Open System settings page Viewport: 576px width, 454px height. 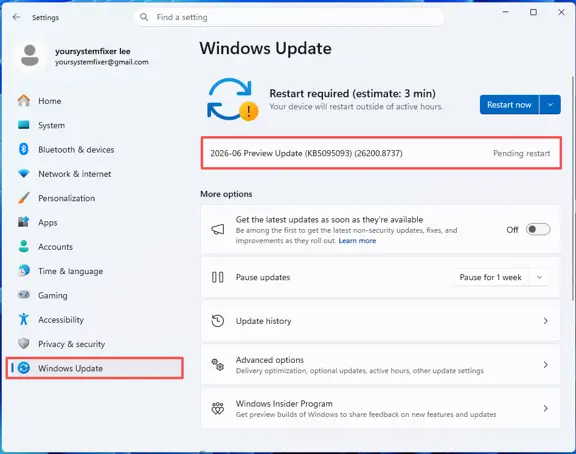[x=94, y=125]
